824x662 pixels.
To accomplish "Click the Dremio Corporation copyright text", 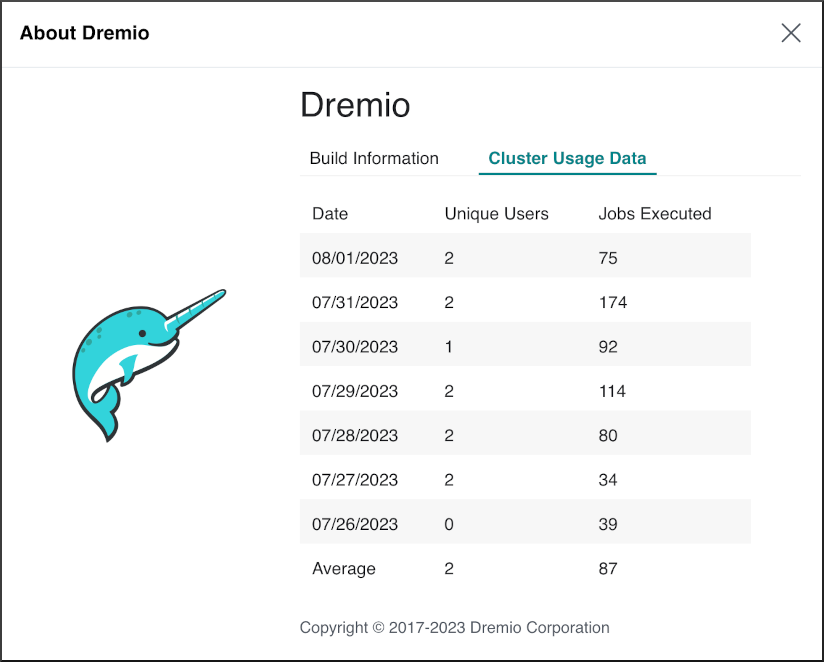I will 454,628.
